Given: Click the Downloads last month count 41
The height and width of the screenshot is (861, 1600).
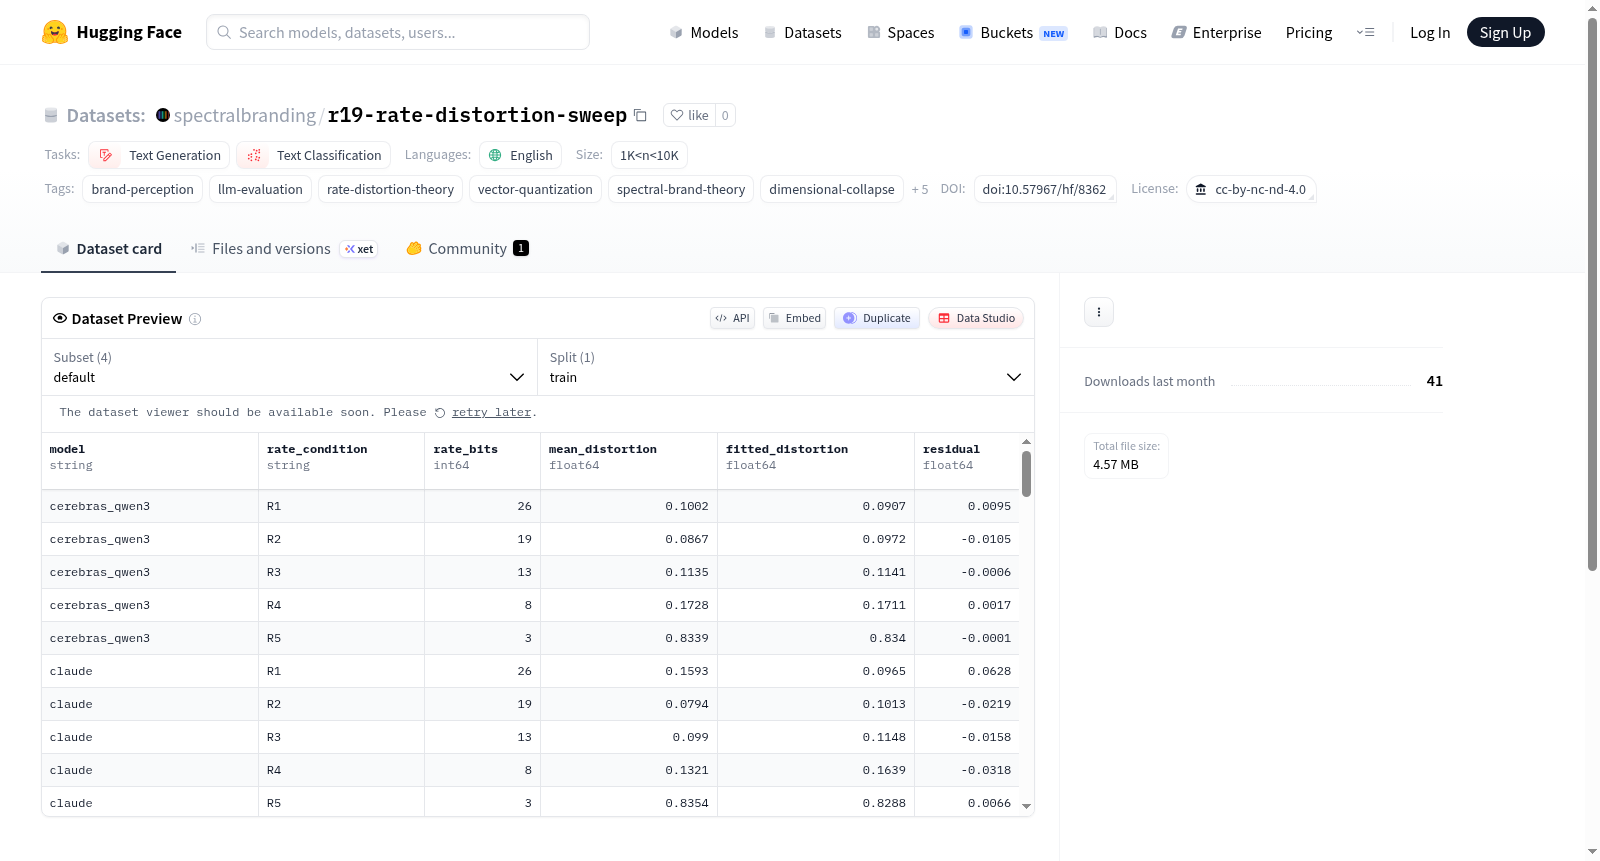Looking at the screenshot, I should [x=1434, y=381].
